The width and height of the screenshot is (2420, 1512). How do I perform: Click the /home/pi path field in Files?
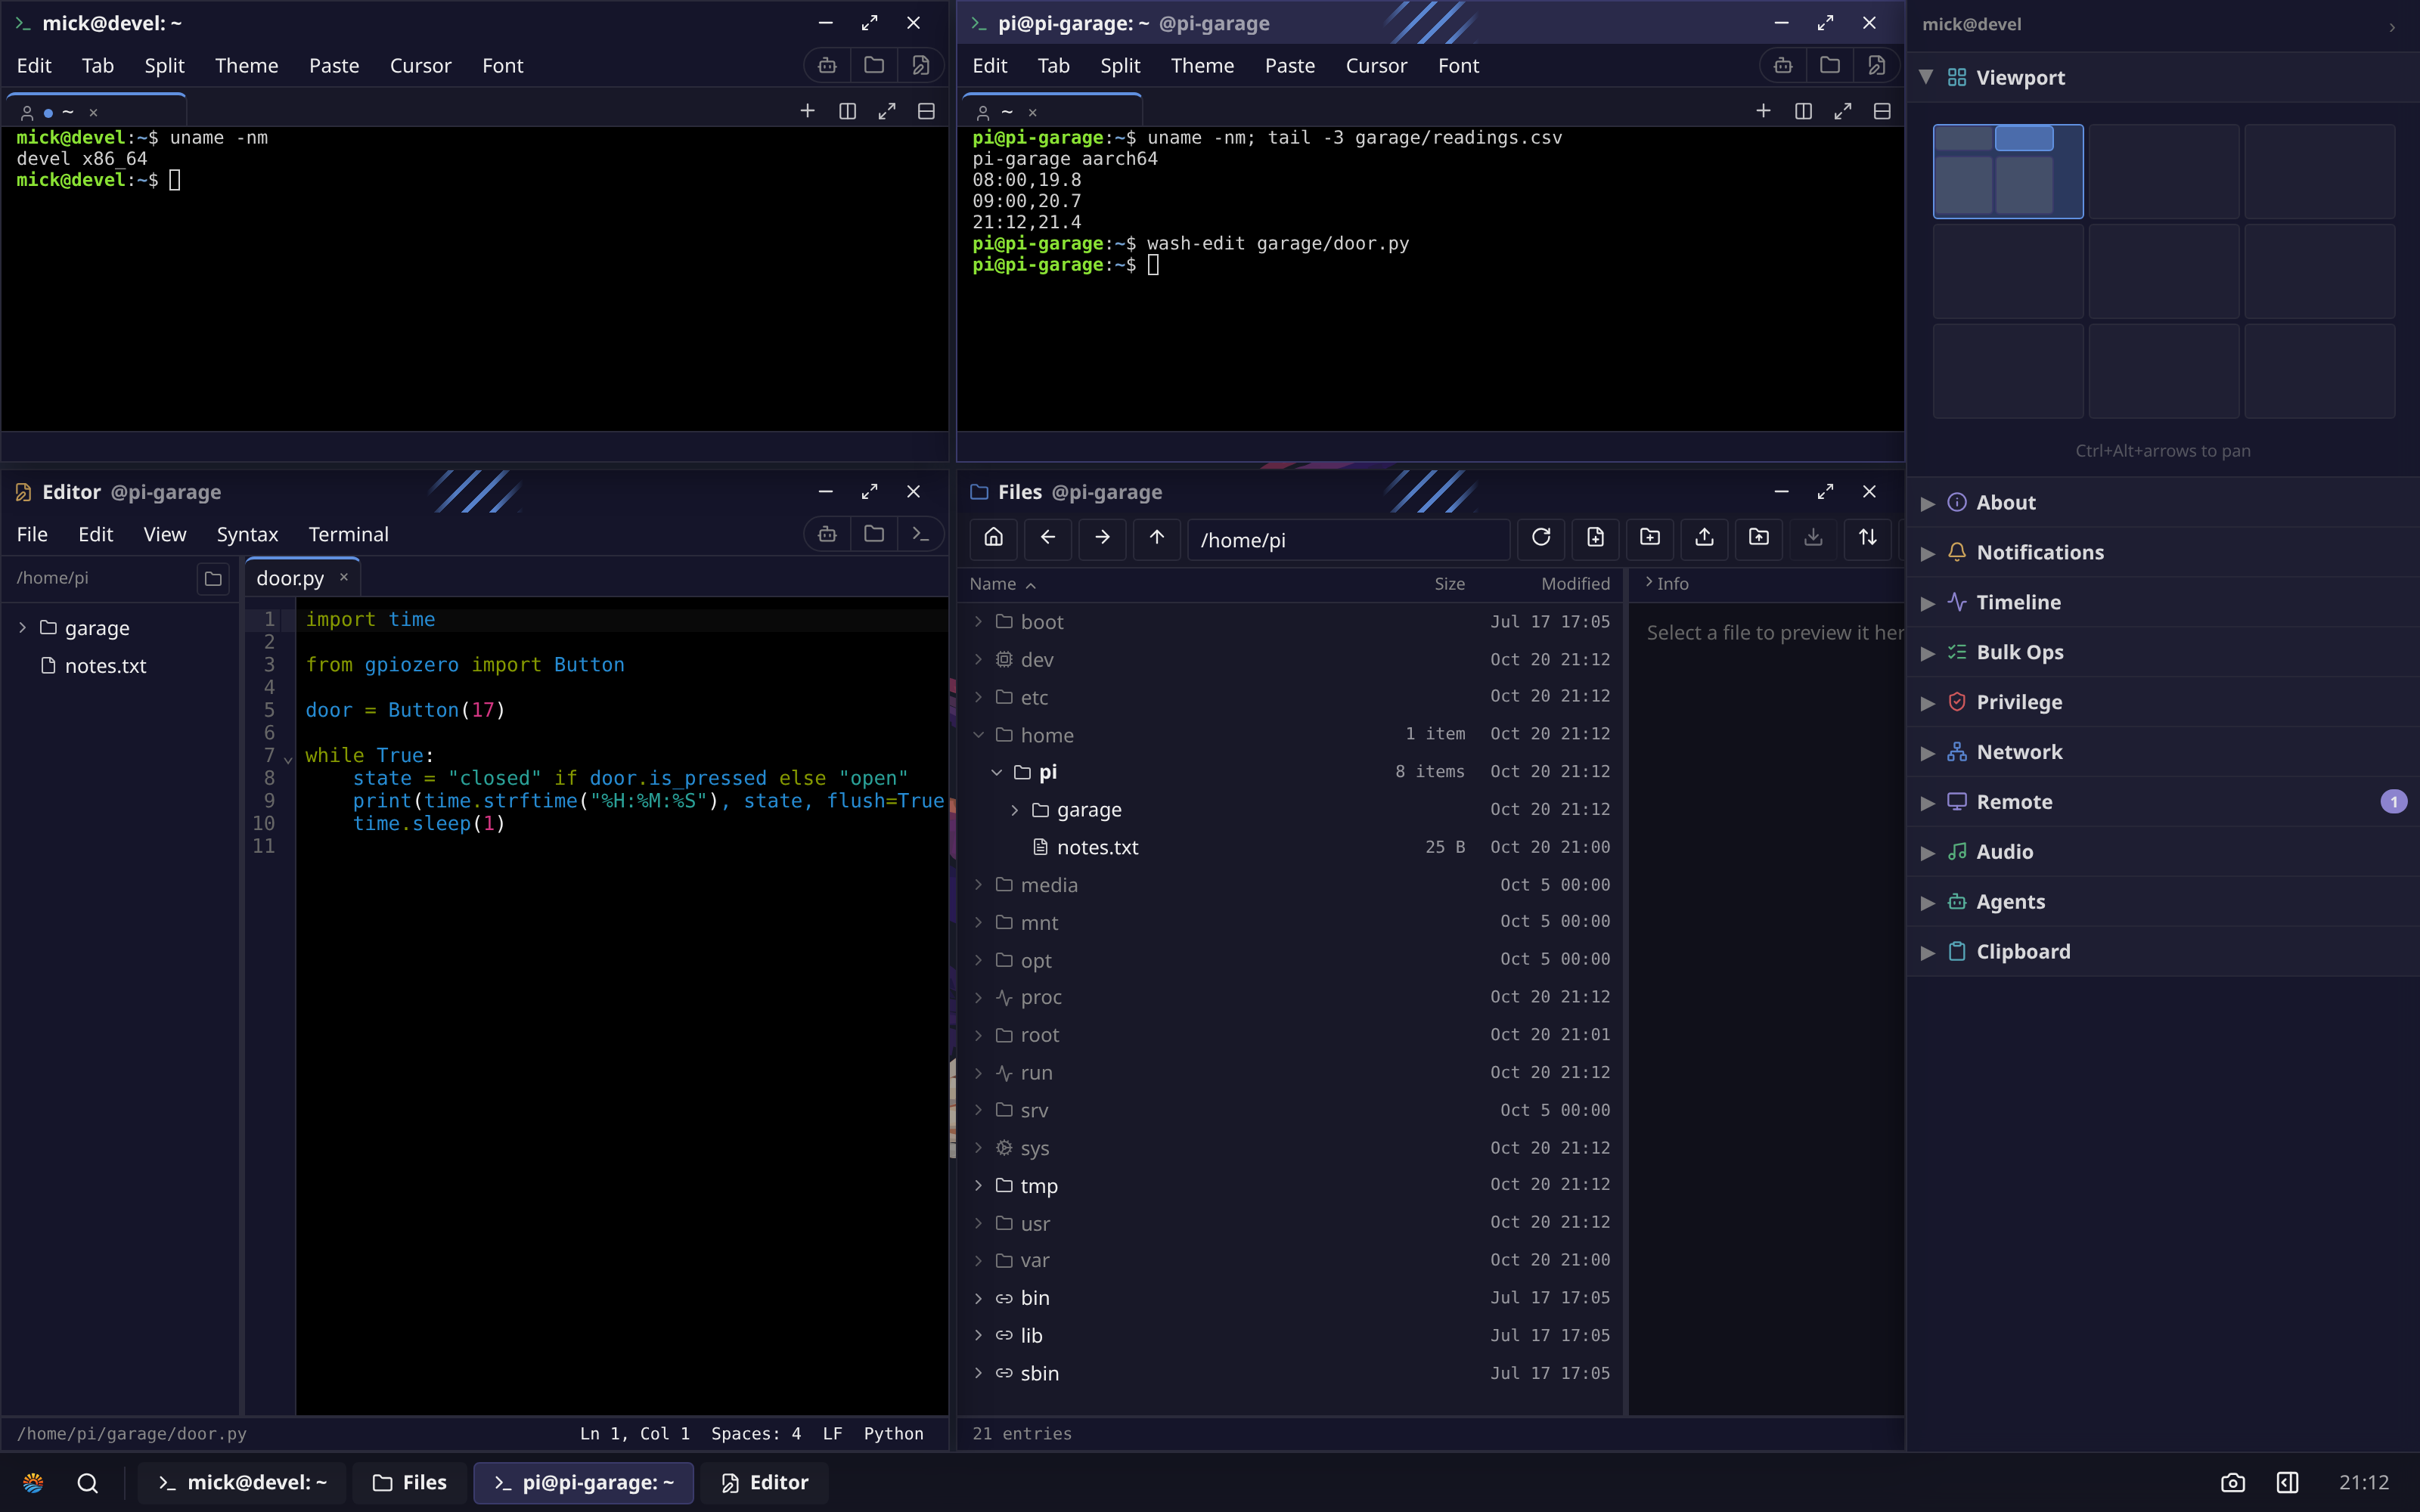1348,540
